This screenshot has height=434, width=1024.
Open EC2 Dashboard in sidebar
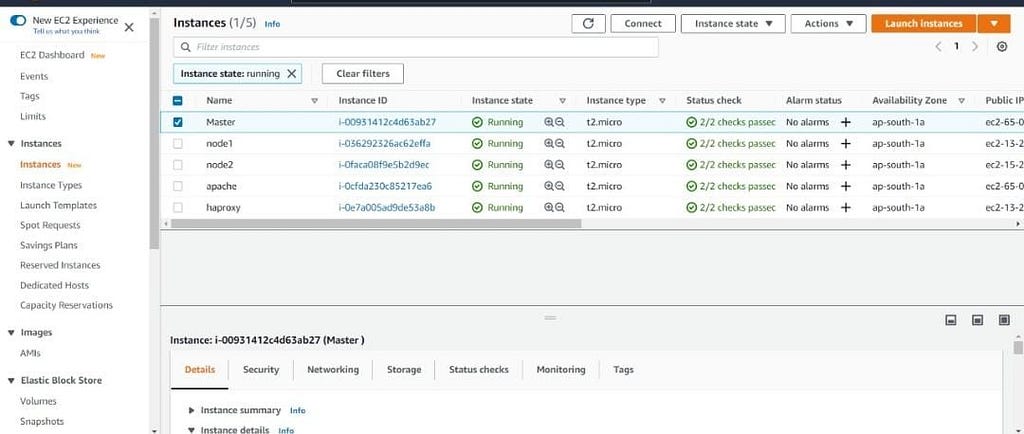tap(52, 55)
